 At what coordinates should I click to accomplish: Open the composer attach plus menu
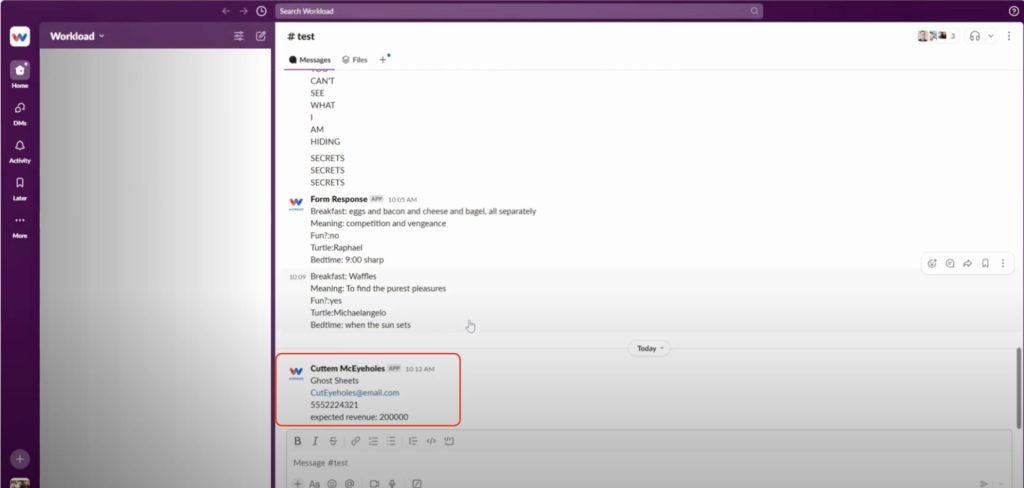(297, 483)
